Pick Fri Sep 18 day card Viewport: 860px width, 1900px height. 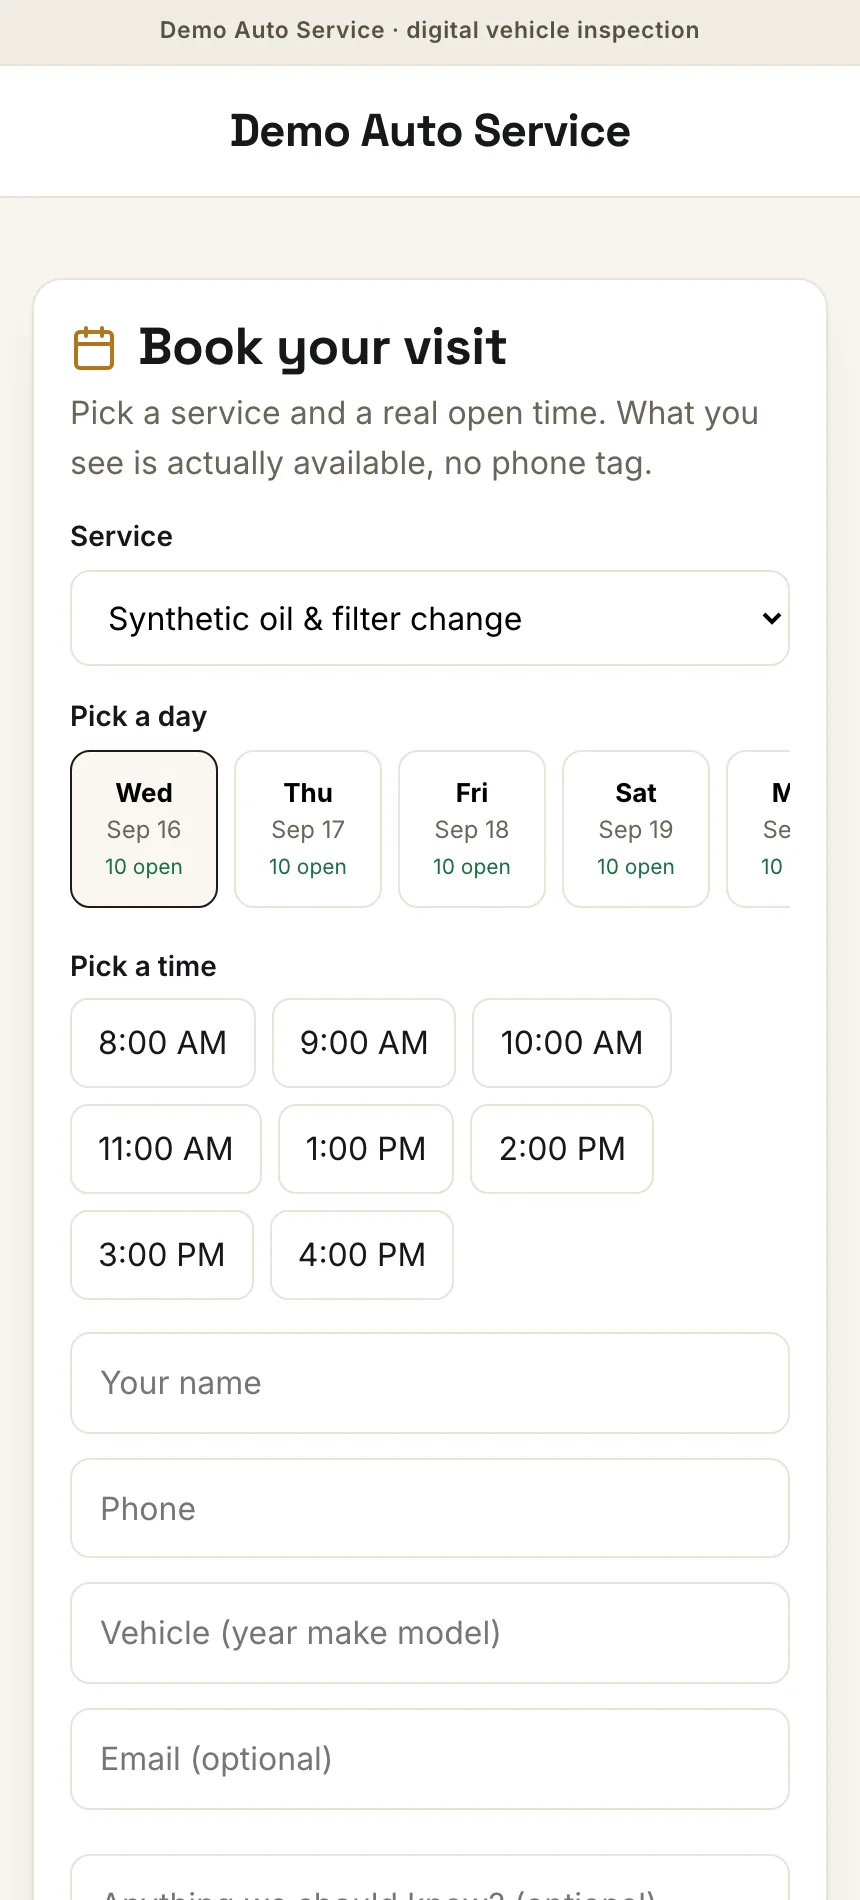click(x=472, y=829)
